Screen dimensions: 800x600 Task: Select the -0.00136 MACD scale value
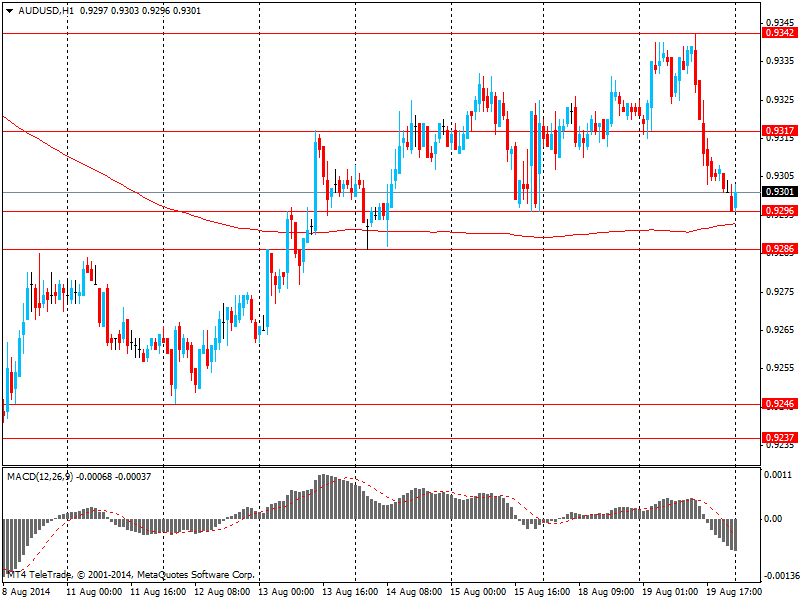pyautogui.click(x=779, y=577)
